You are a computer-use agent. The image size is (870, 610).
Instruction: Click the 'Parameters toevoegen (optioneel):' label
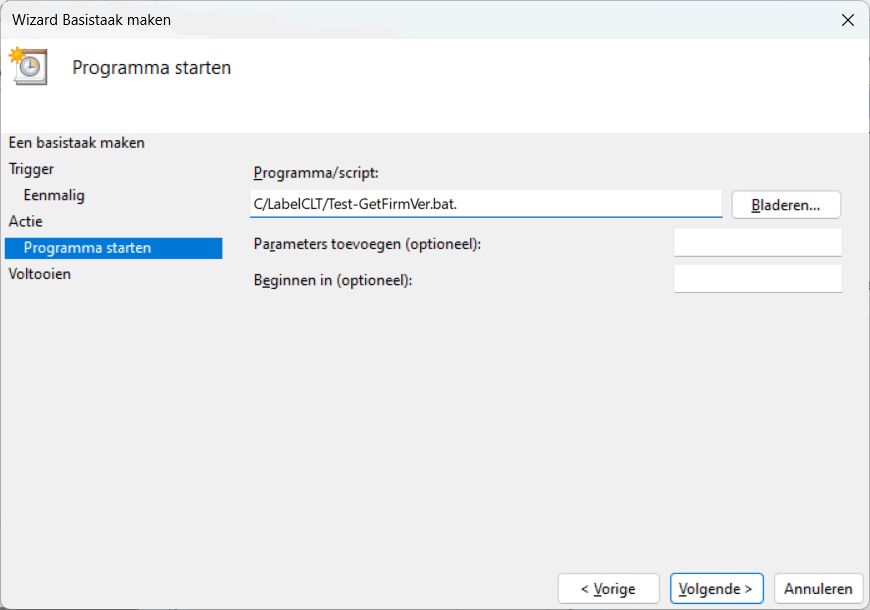(x=367, y=243)
